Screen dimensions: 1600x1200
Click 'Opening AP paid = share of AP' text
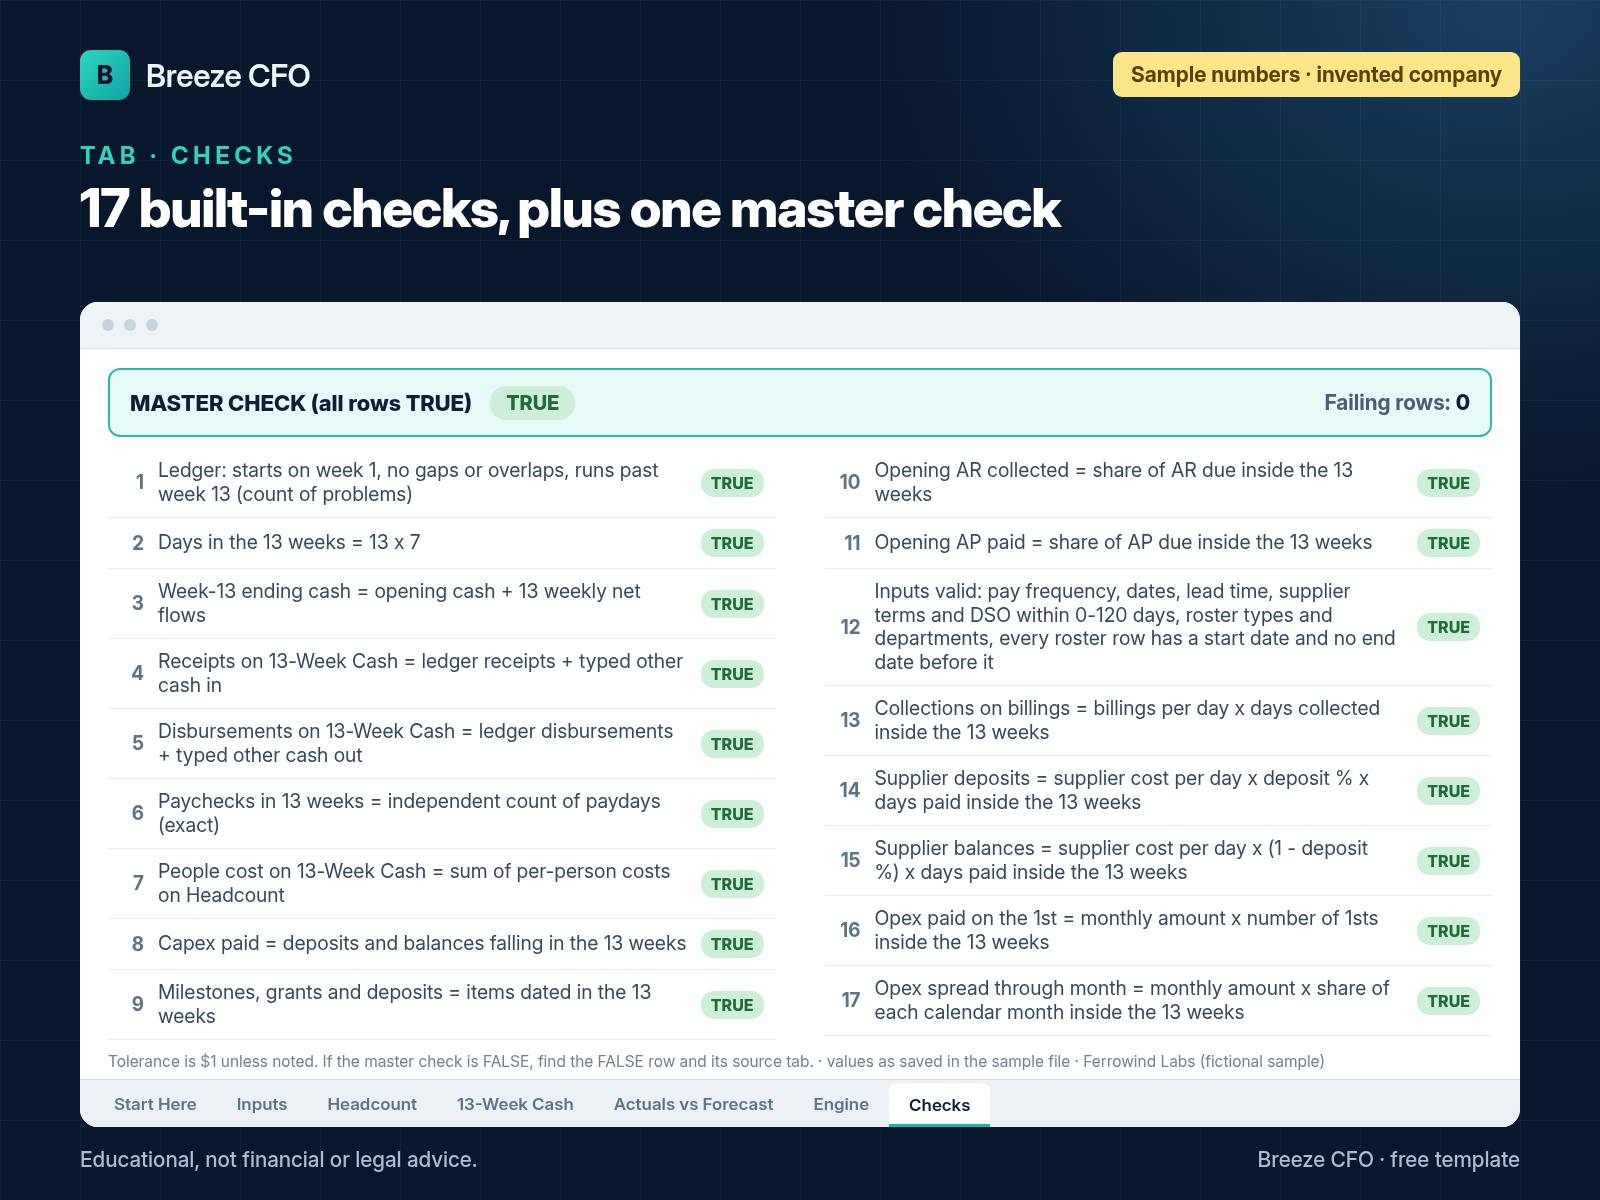click(1123, 542)
